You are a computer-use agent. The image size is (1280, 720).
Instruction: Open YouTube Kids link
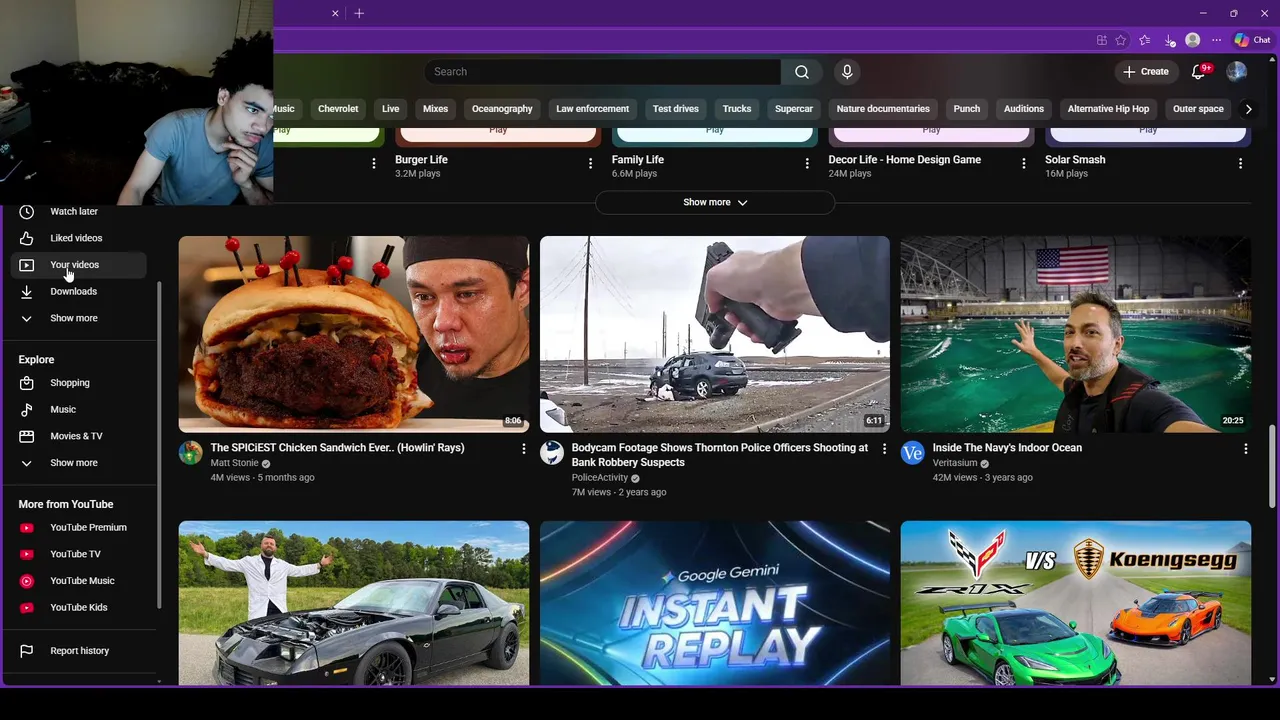tap(78, 608)
